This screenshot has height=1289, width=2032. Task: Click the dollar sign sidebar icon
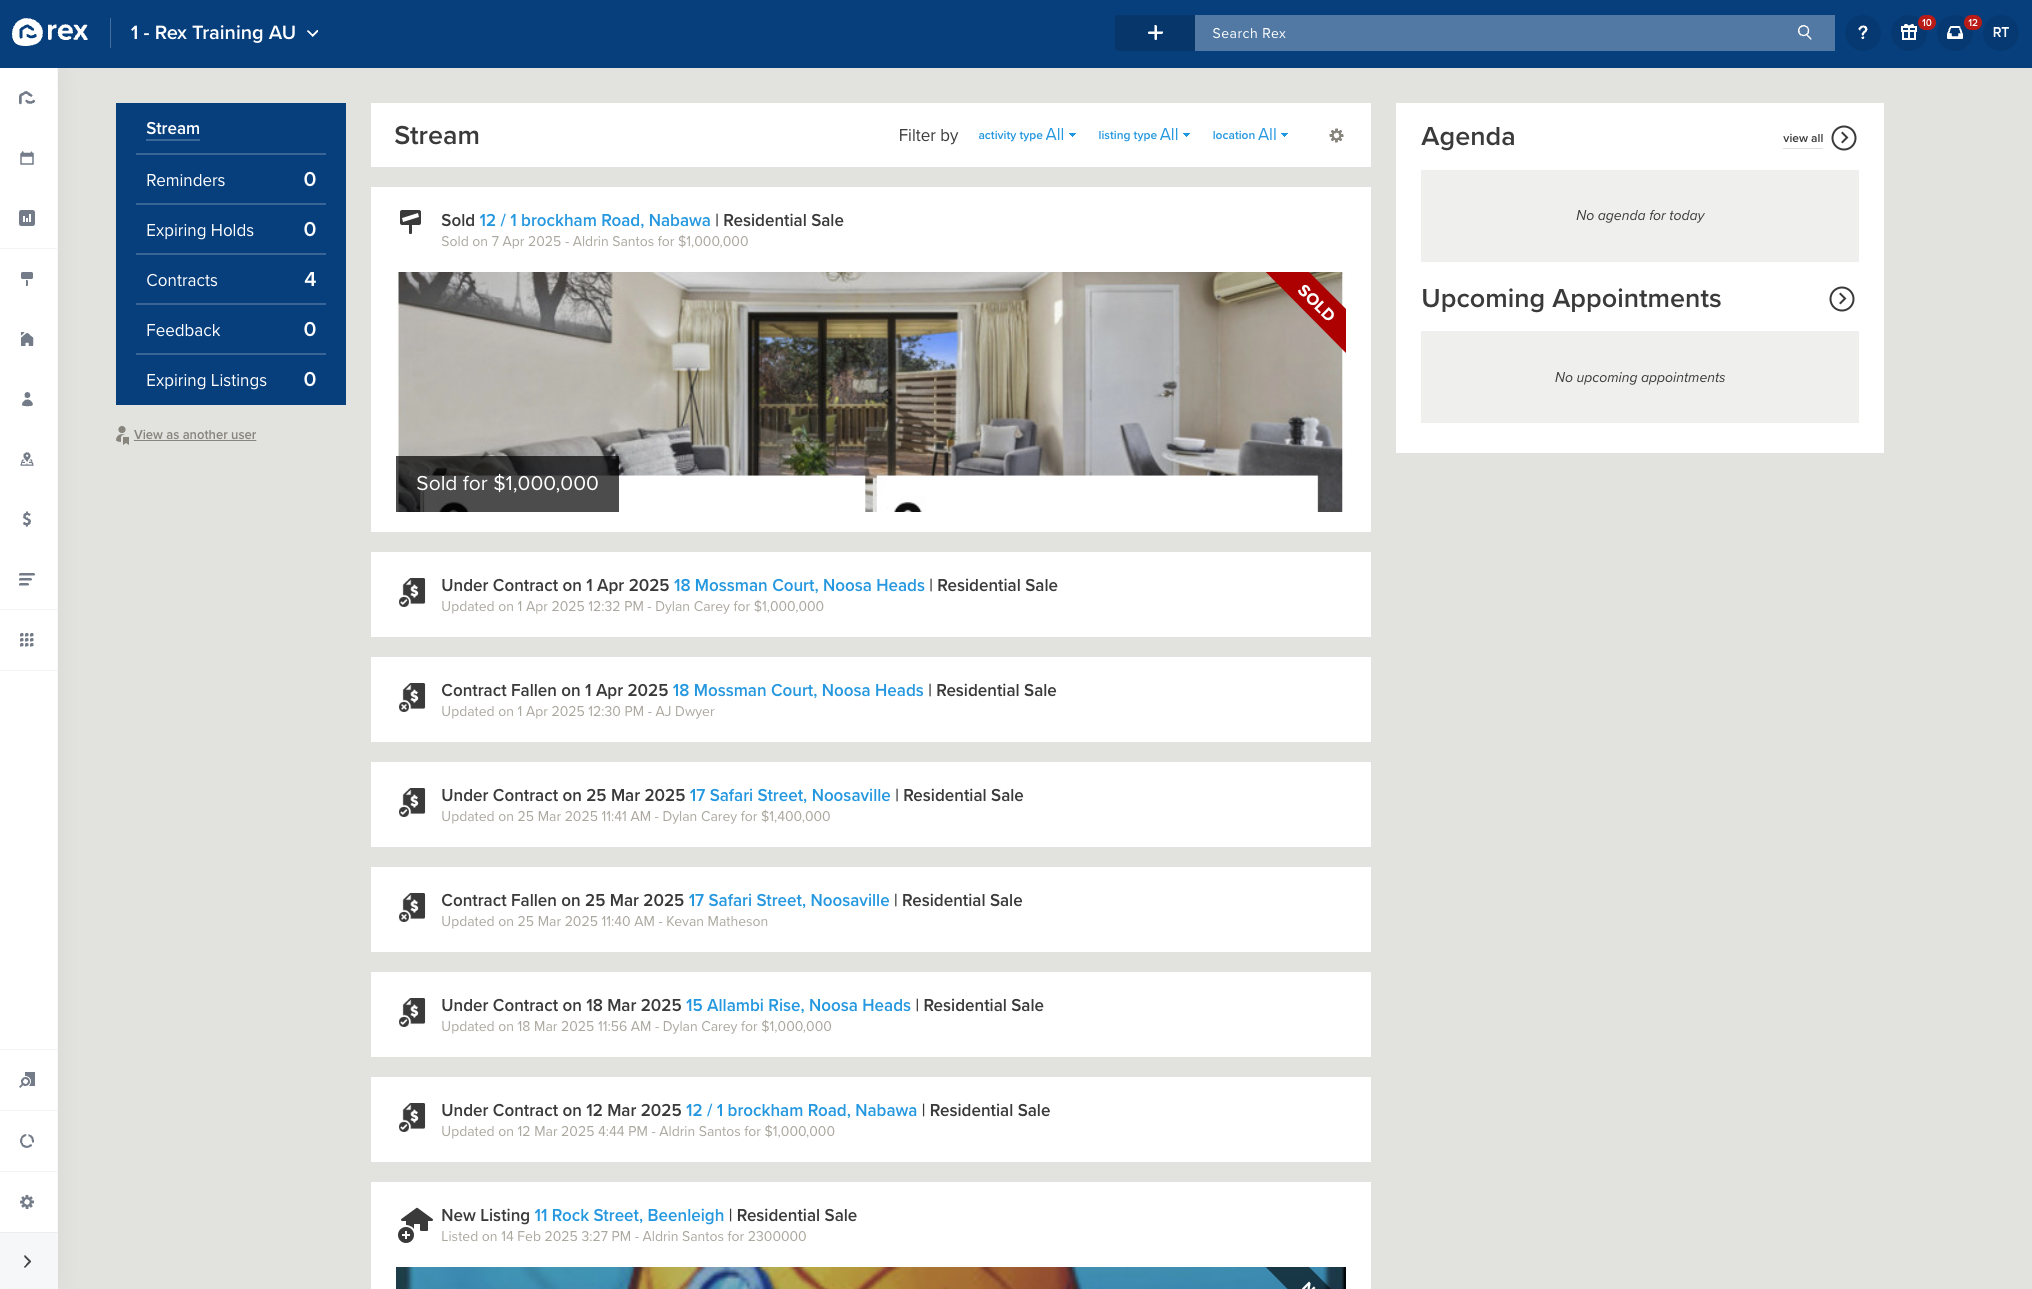[27, 519]
